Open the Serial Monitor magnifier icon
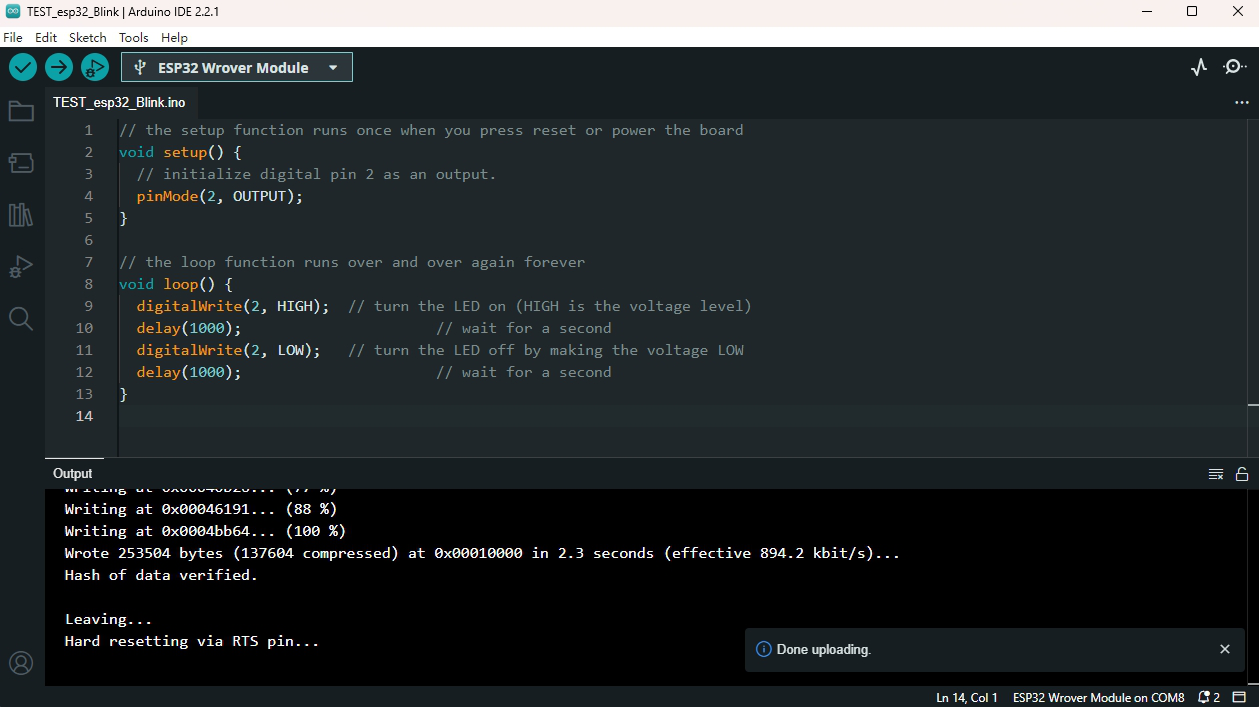 pyautogui.click(x=1235, y=67)
